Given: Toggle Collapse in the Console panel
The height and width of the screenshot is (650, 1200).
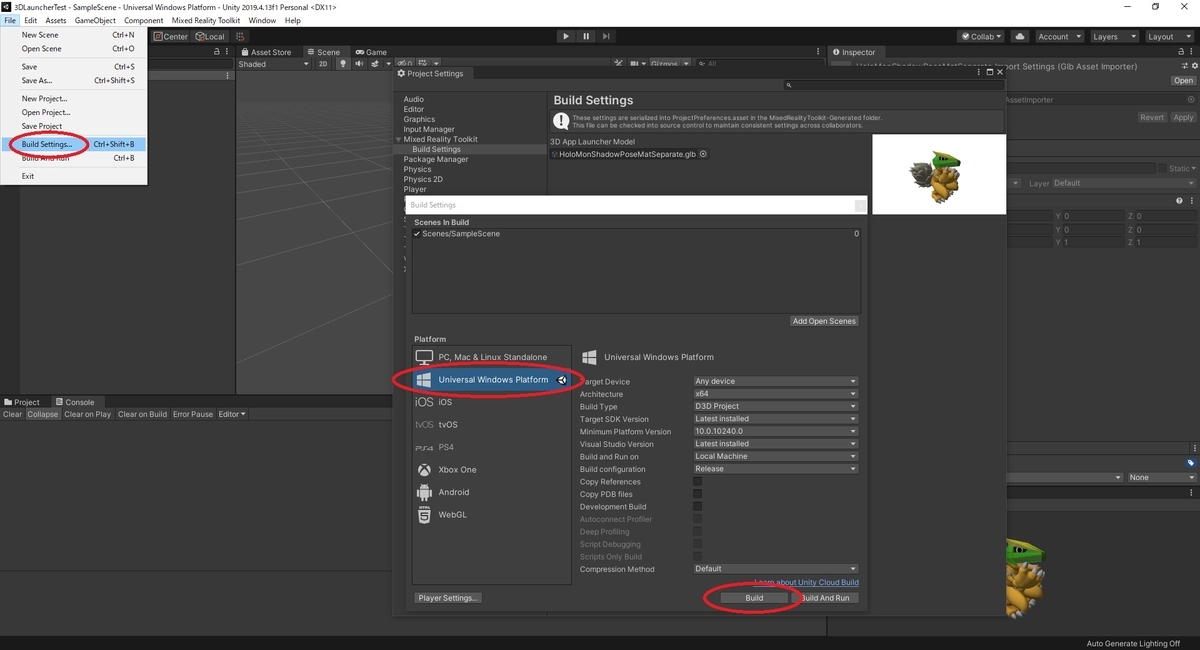Looking at the screenshot, I should (43, 414).
